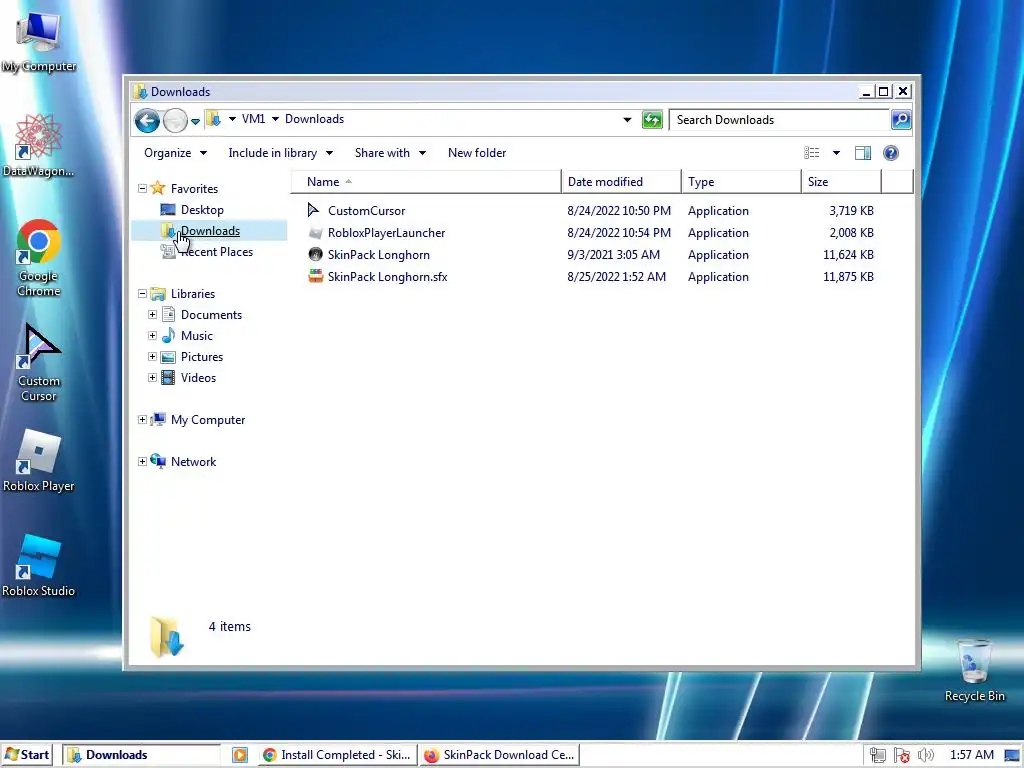Click the Back navigation arrow
Viewport: 1024px width, 768px height.
tap(147, 120)
